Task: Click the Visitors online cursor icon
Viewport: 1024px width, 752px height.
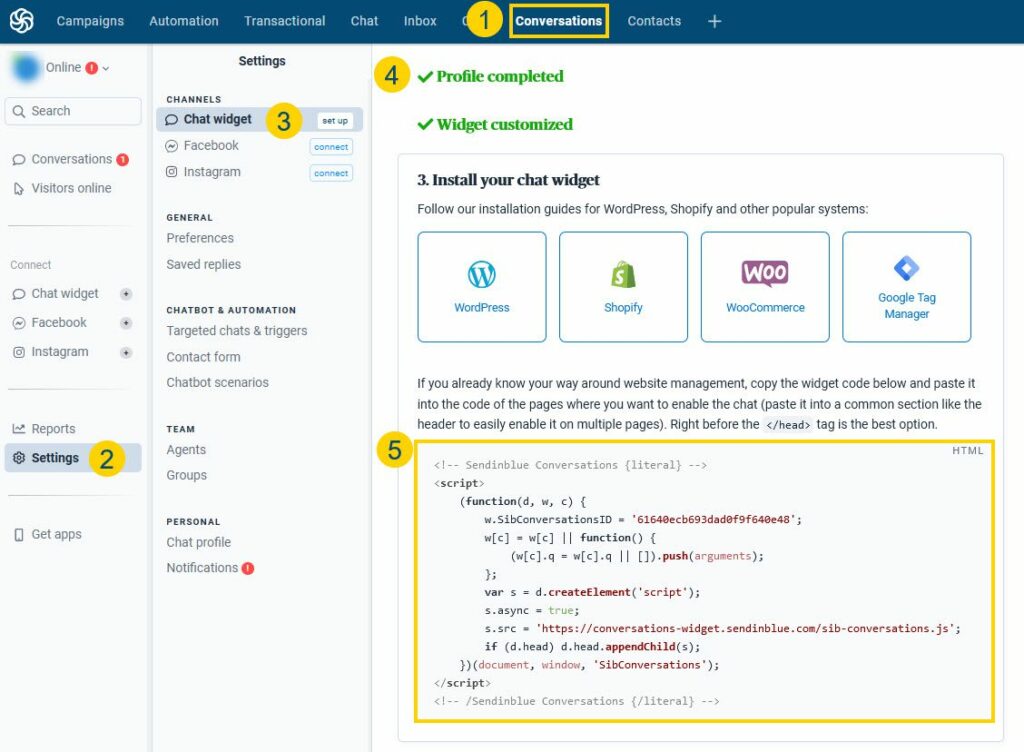Action: (x=19, y=189)
